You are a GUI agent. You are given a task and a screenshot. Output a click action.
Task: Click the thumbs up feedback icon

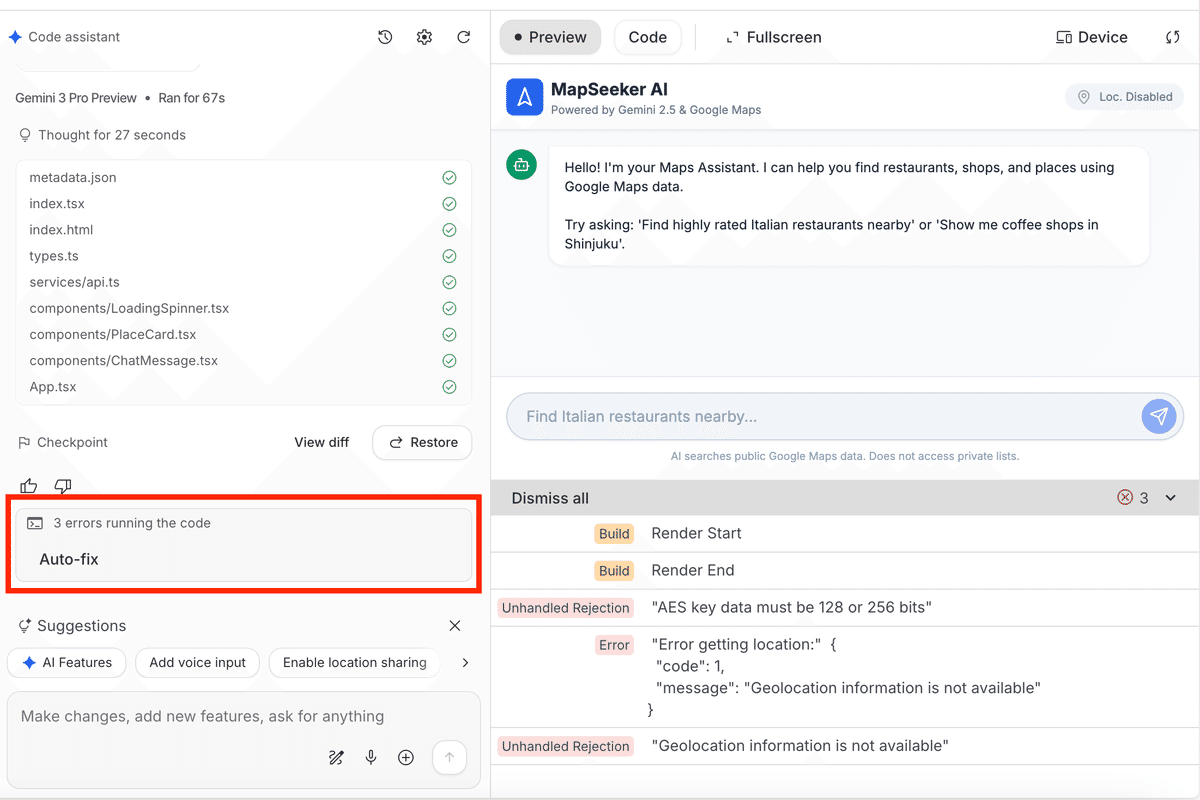coord(28,486)
